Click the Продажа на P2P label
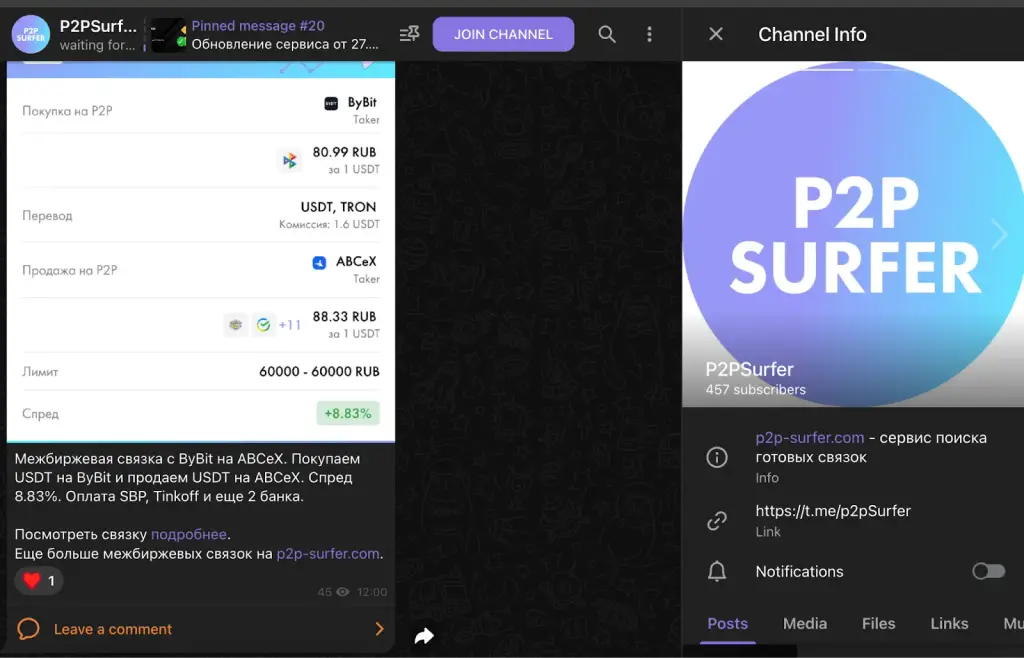 70,270
